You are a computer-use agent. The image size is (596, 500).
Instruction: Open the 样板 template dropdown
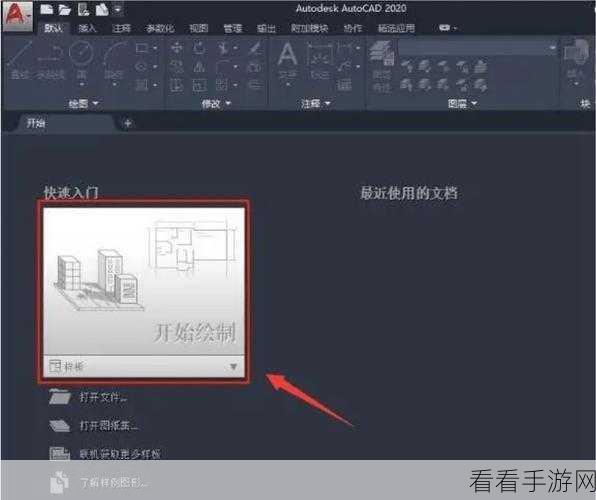[x=144, y=367]
